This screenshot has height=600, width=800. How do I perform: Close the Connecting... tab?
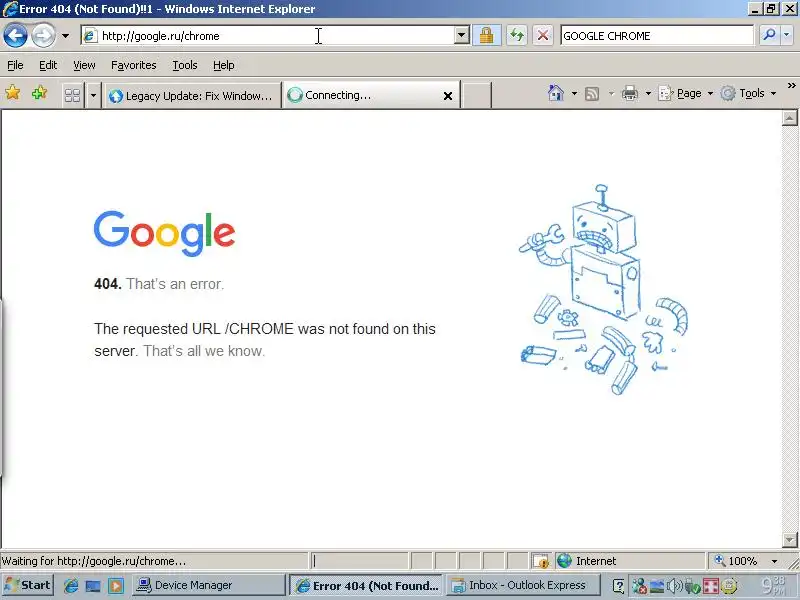(448, 96)
